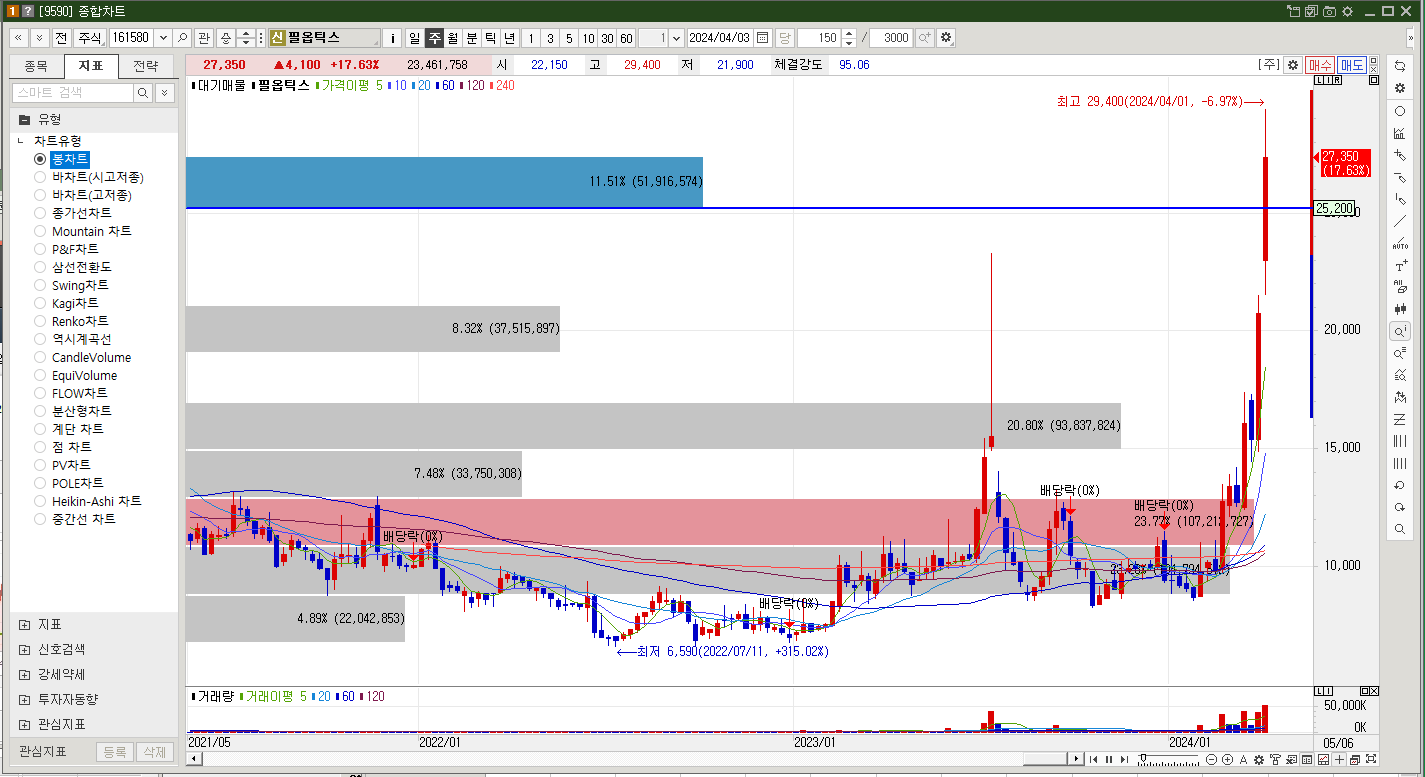Click the candlestick icon in right toolbar

[1400, 309]
